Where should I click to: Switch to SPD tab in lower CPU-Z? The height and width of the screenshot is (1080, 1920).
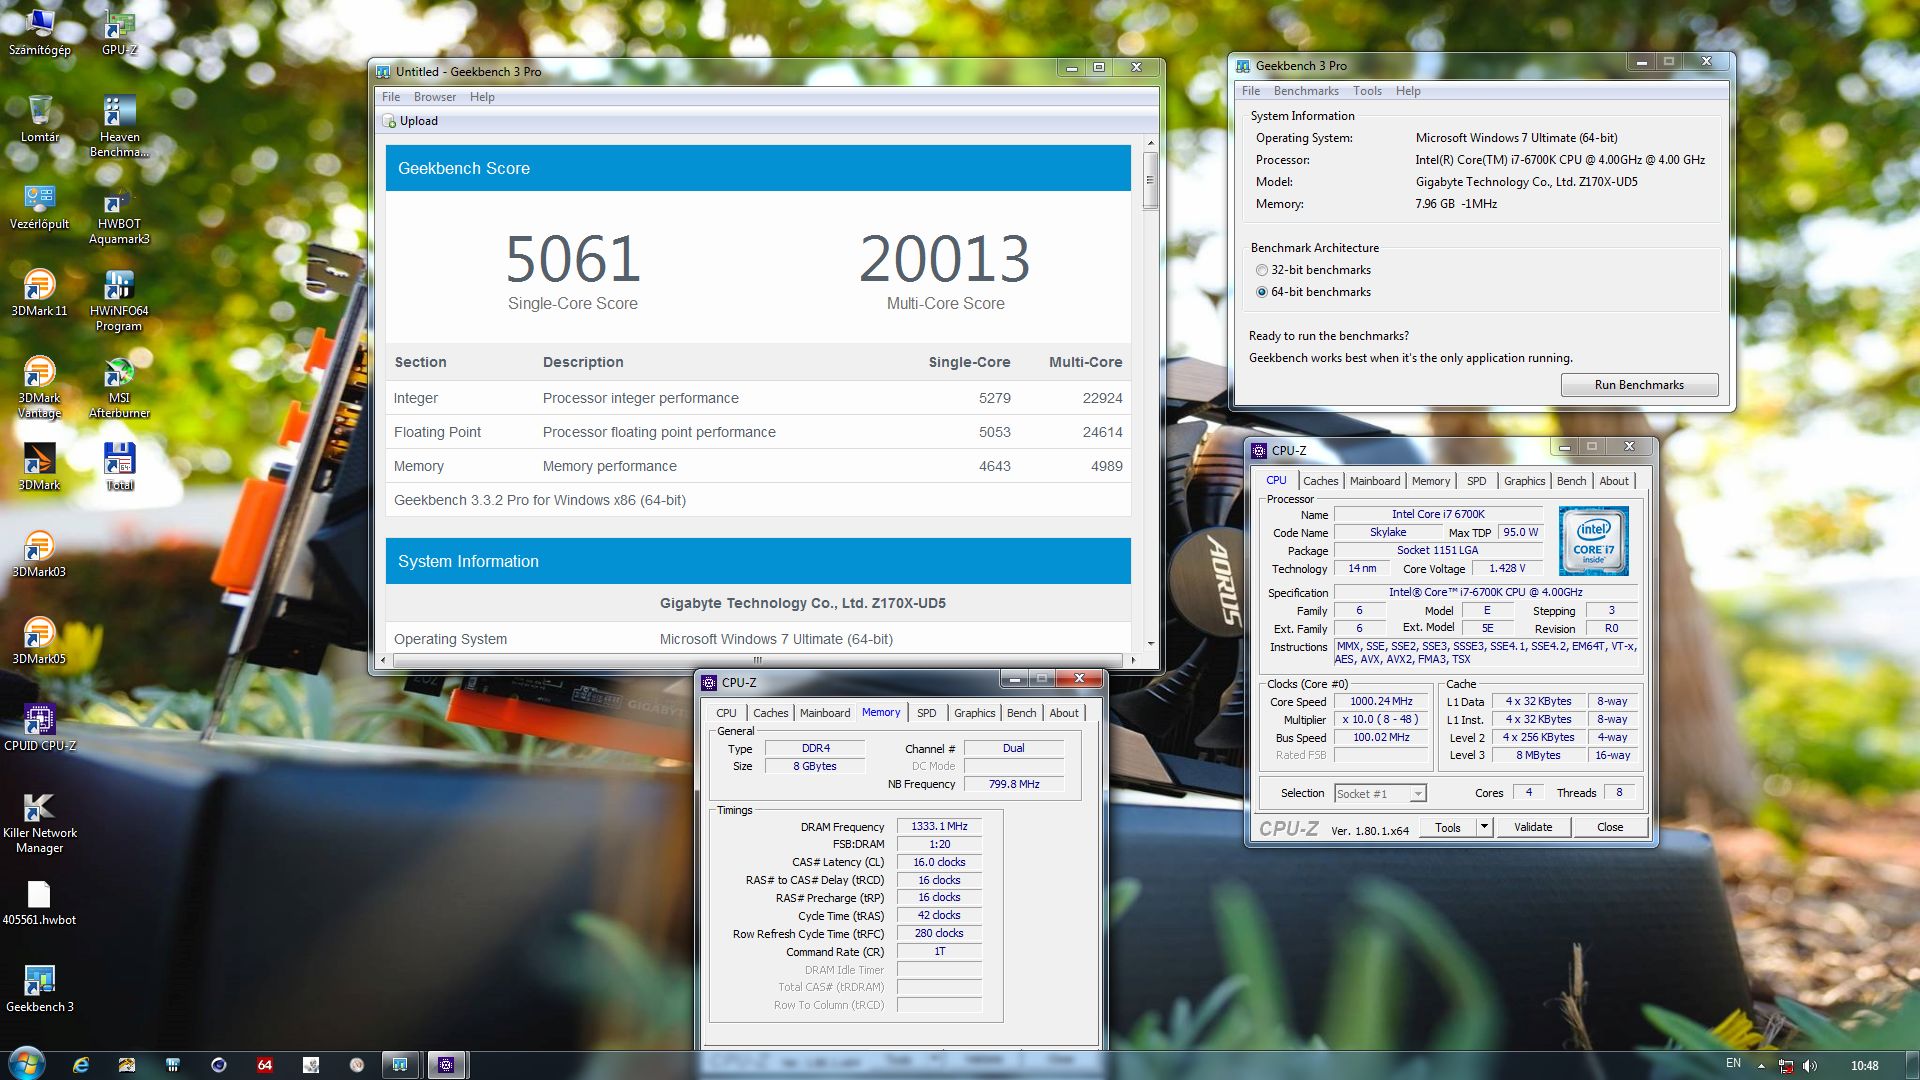[x=927, y=713]
